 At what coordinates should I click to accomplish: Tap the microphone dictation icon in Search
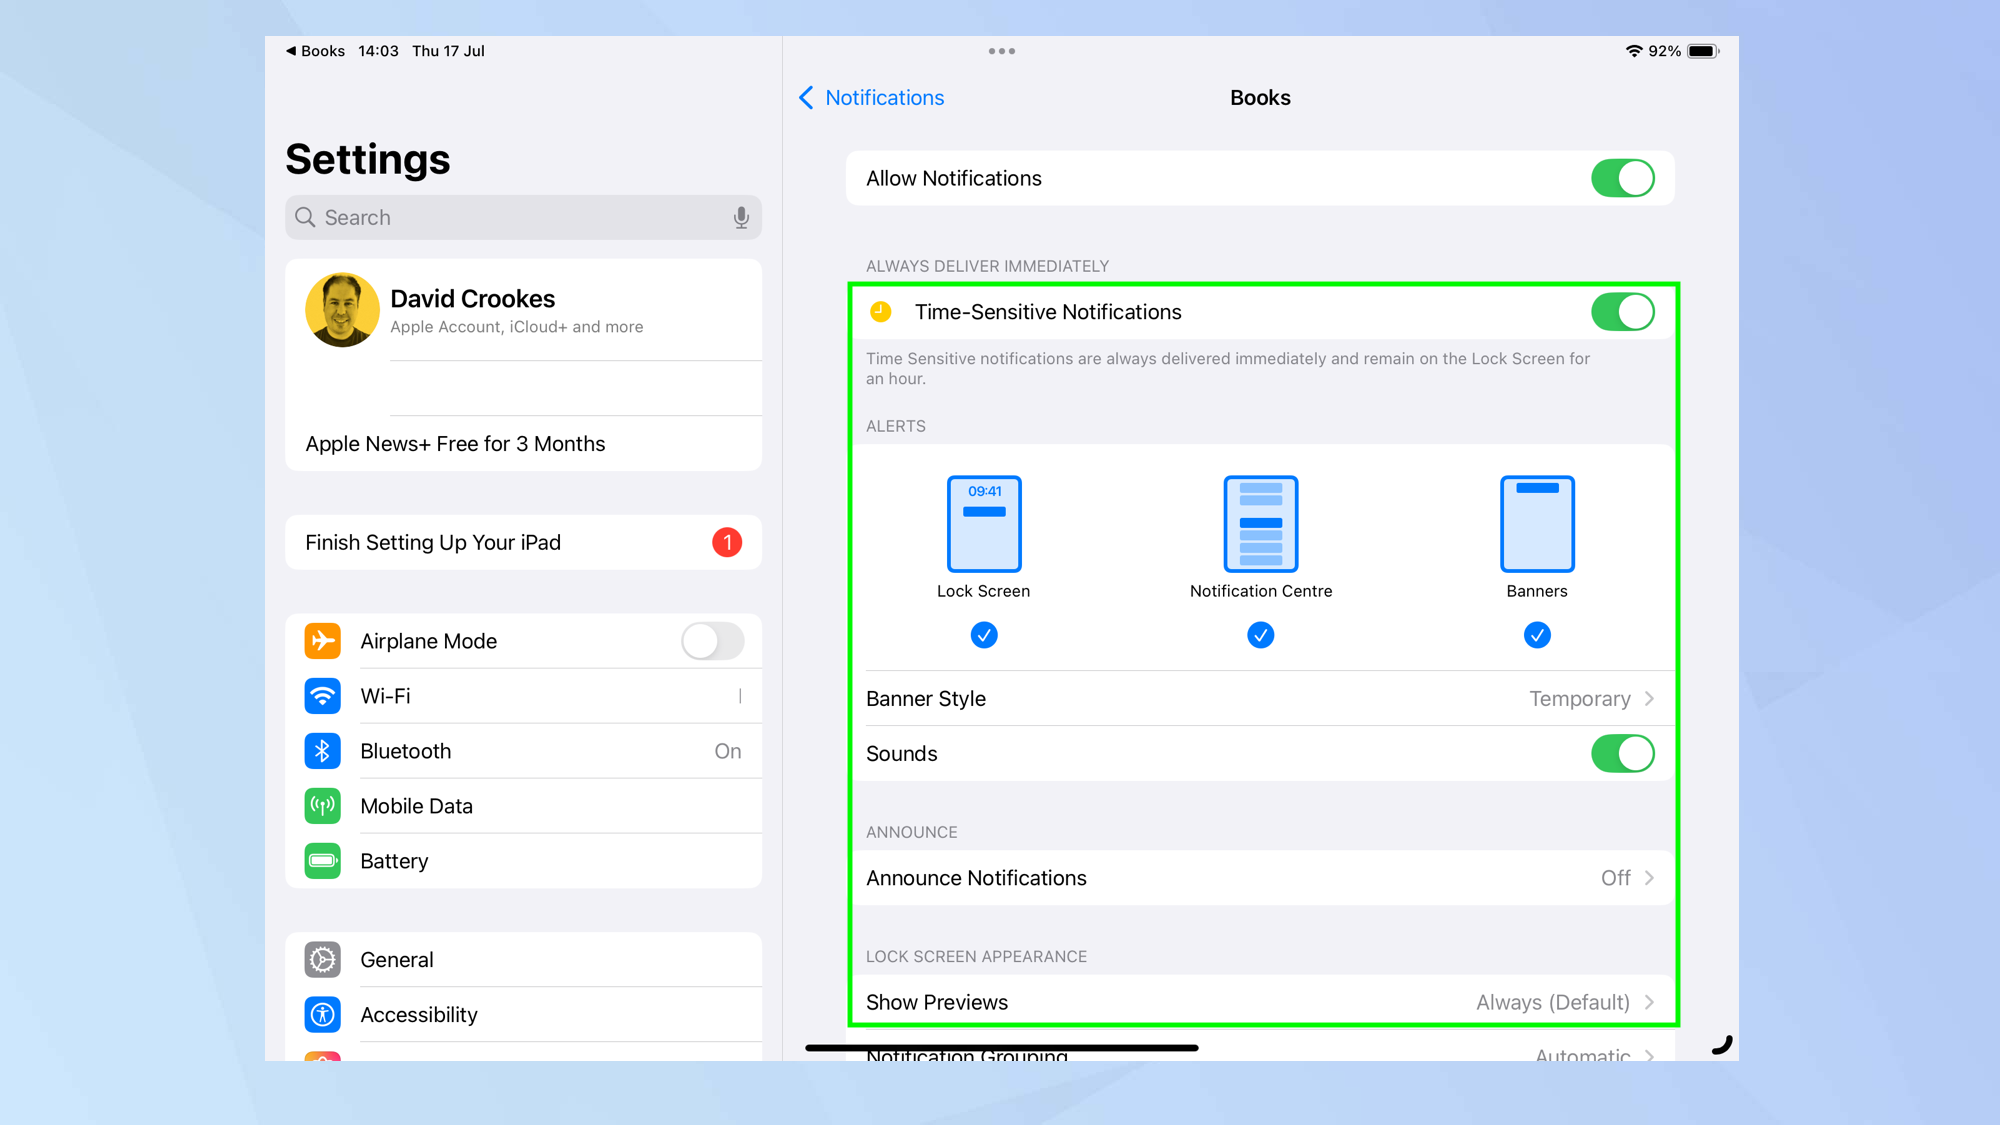pyautogui.click(x=741, y=218)
